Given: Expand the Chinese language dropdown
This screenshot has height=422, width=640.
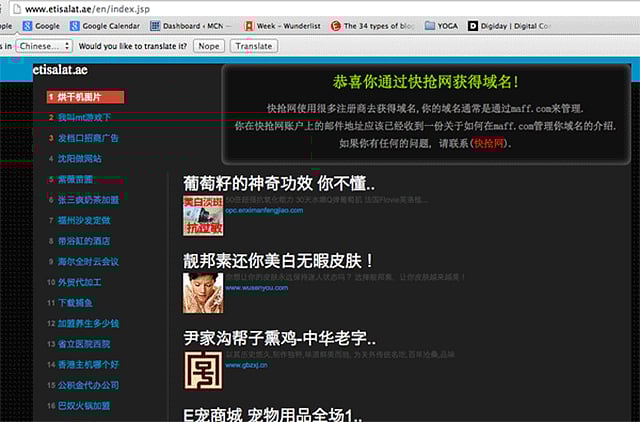Looking at the screenshot, I should click(x=44, y=46).
